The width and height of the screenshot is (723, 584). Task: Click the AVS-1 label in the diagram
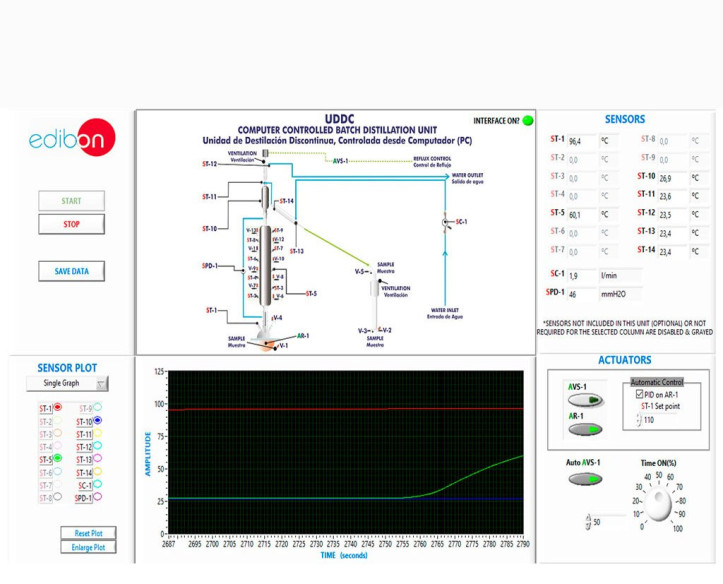click(x=340, y=161)
